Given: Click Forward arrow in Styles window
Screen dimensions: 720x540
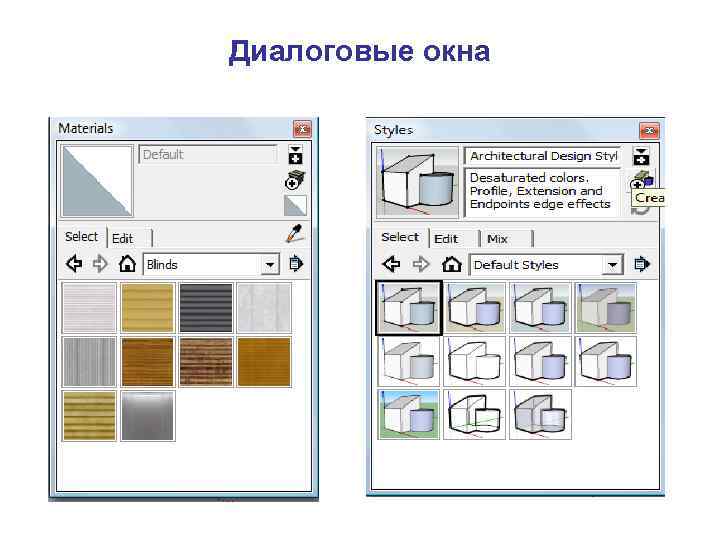Looking at the screenshot, I should point(421,264).
